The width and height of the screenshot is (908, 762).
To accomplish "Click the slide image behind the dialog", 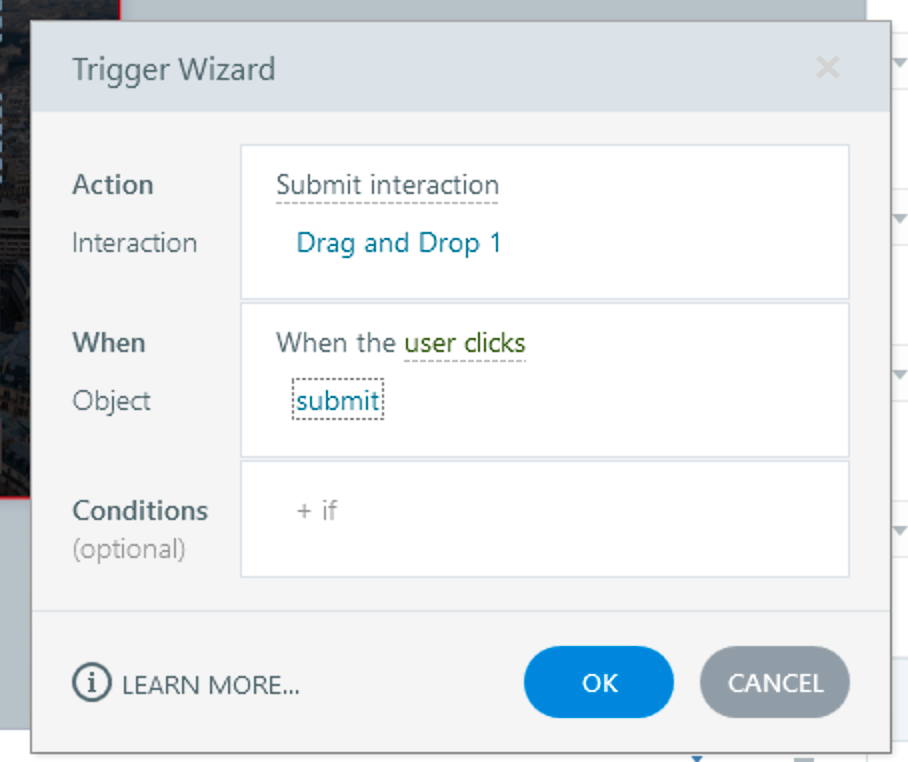I will tap(14, 300).
